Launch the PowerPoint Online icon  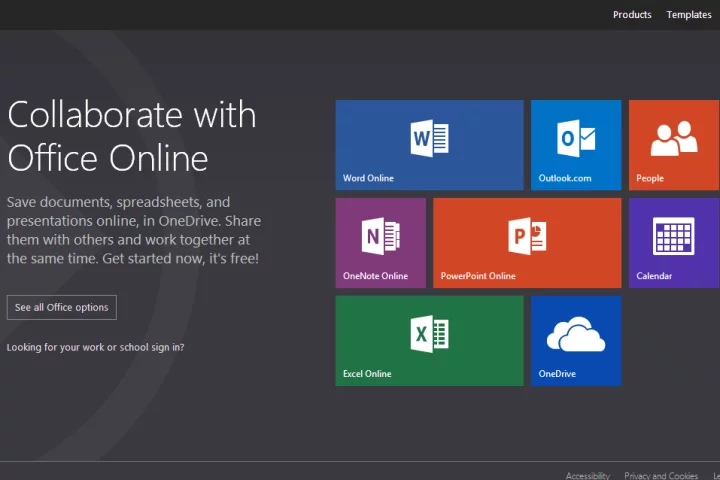pos(527,236)
